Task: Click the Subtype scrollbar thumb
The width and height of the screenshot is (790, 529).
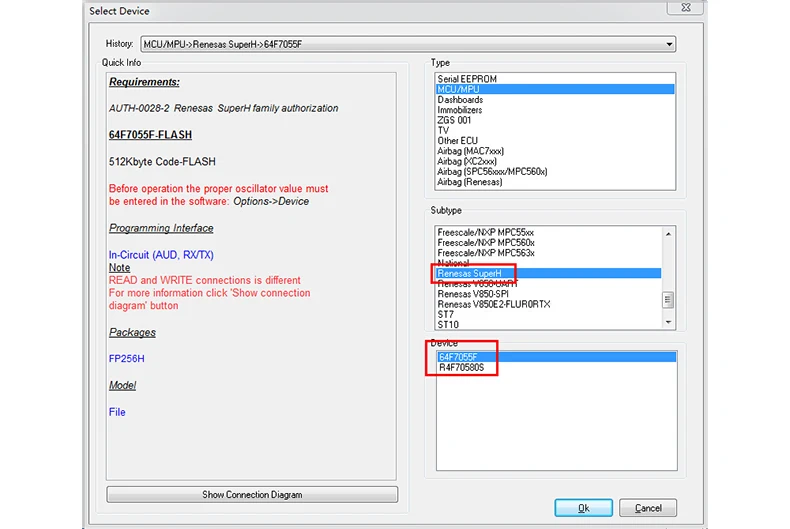Action: tap(668, 300)
